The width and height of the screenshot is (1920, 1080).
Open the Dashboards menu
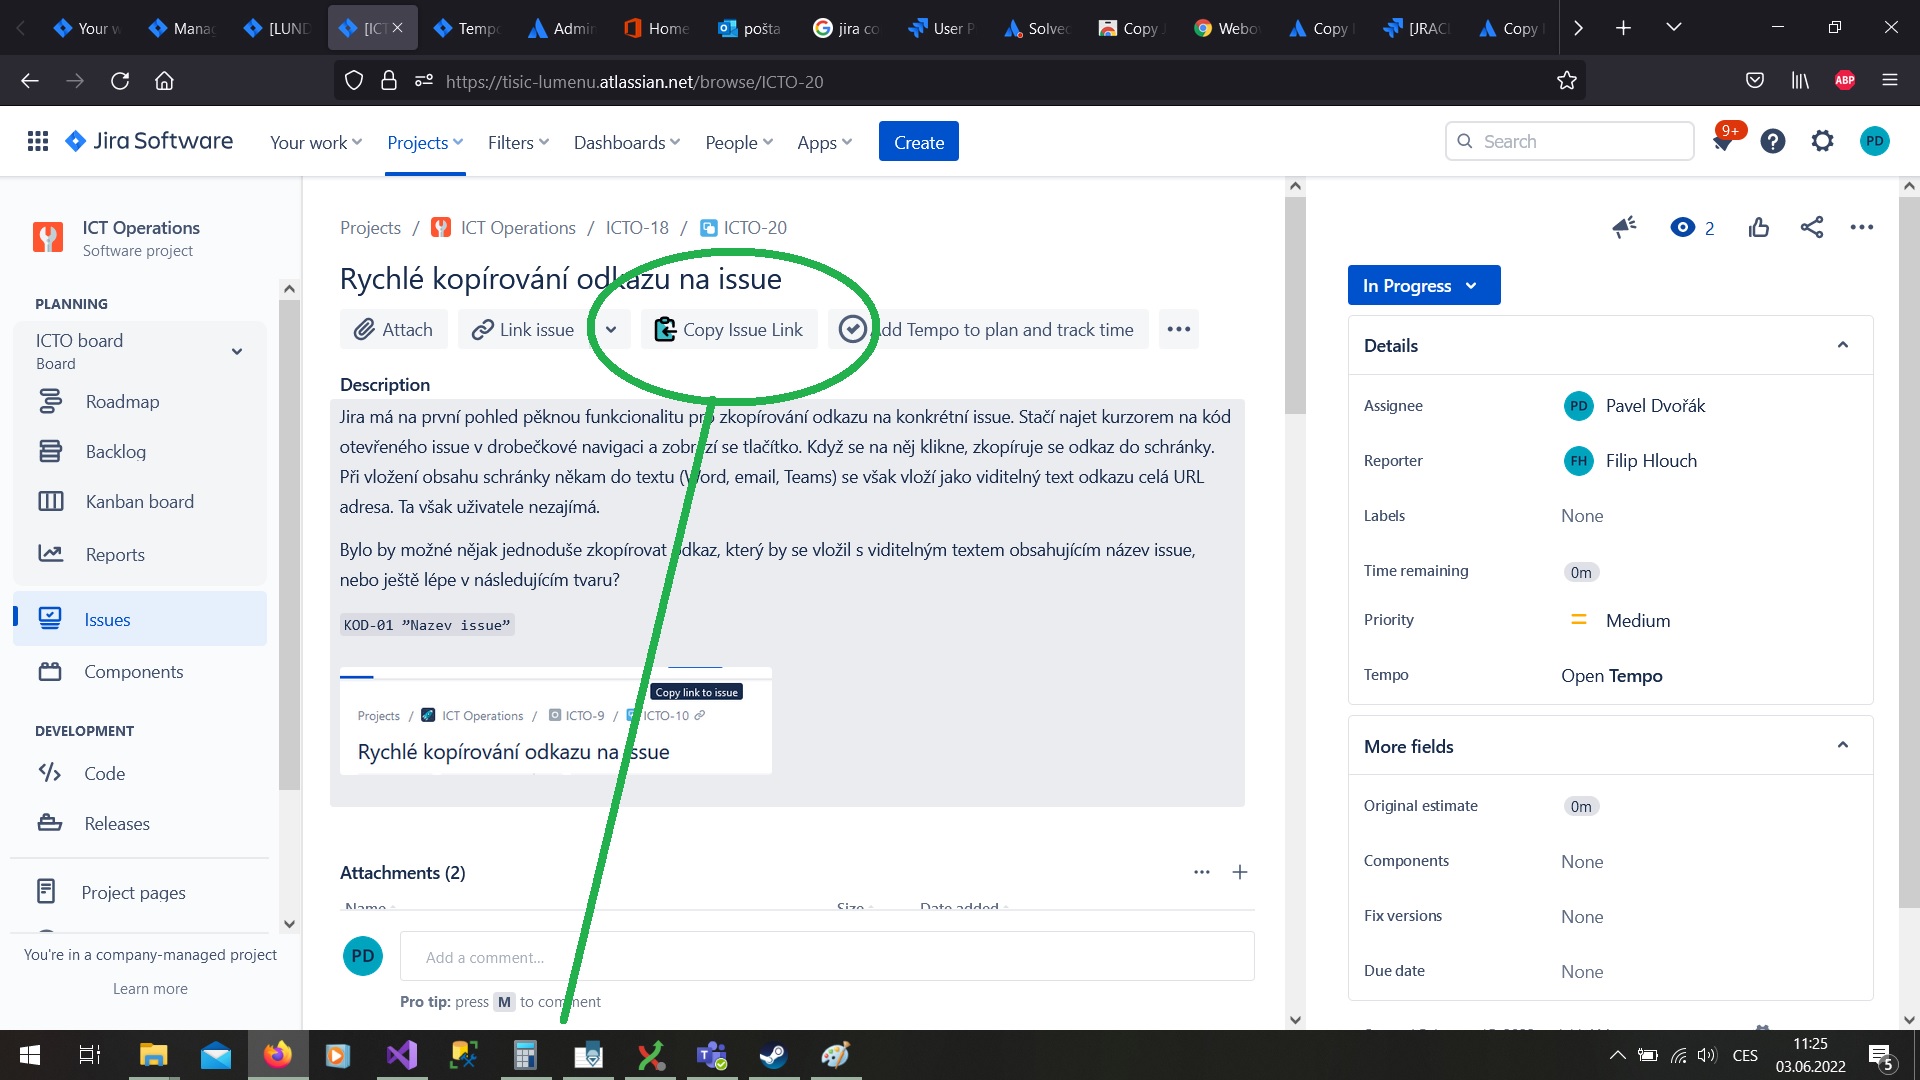626,142
